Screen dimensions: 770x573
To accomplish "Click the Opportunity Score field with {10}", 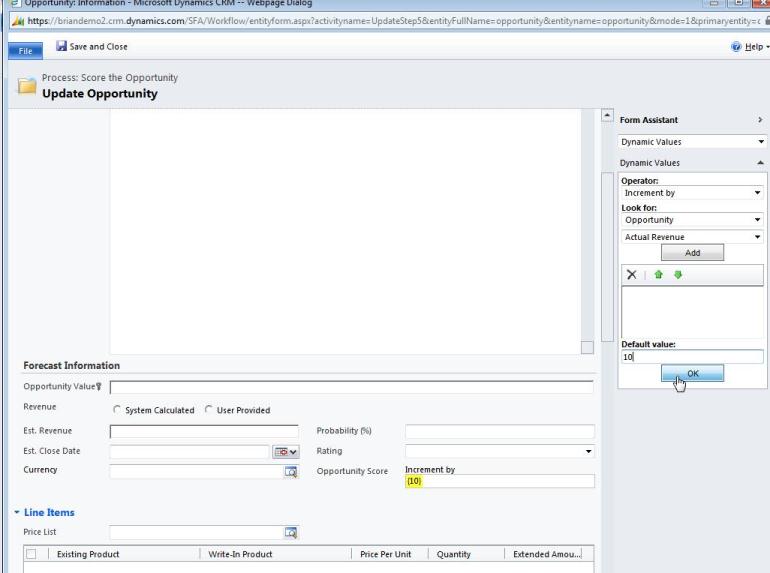I will click(500, 481).
